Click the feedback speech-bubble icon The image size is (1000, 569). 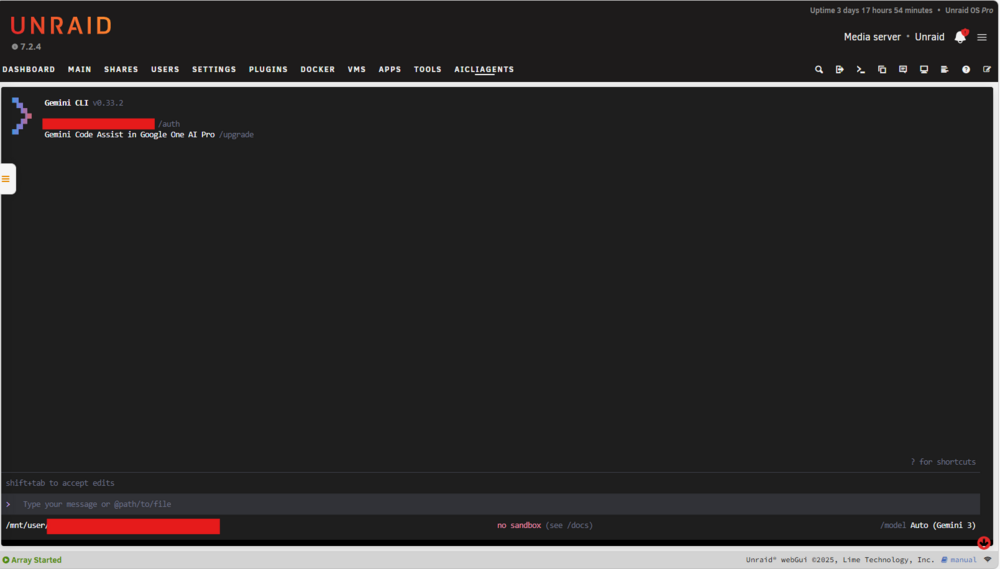903,70
